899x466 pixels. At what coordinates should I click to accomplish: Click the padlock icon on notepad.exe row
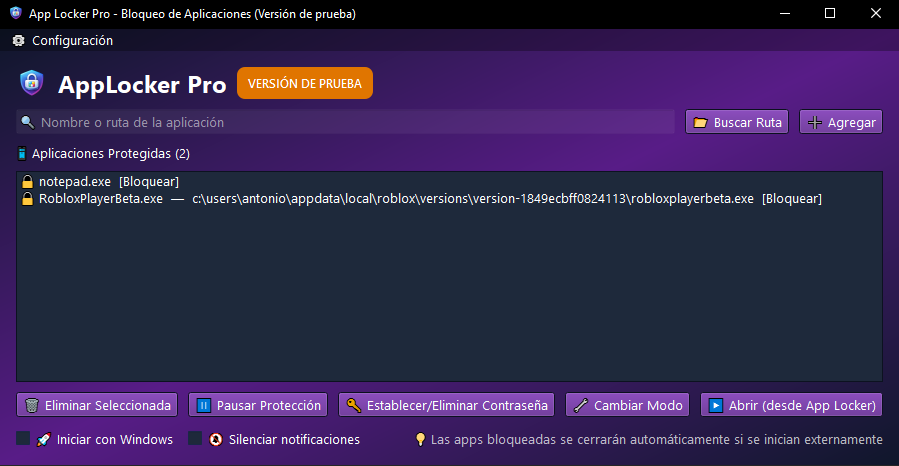[27, 182]
